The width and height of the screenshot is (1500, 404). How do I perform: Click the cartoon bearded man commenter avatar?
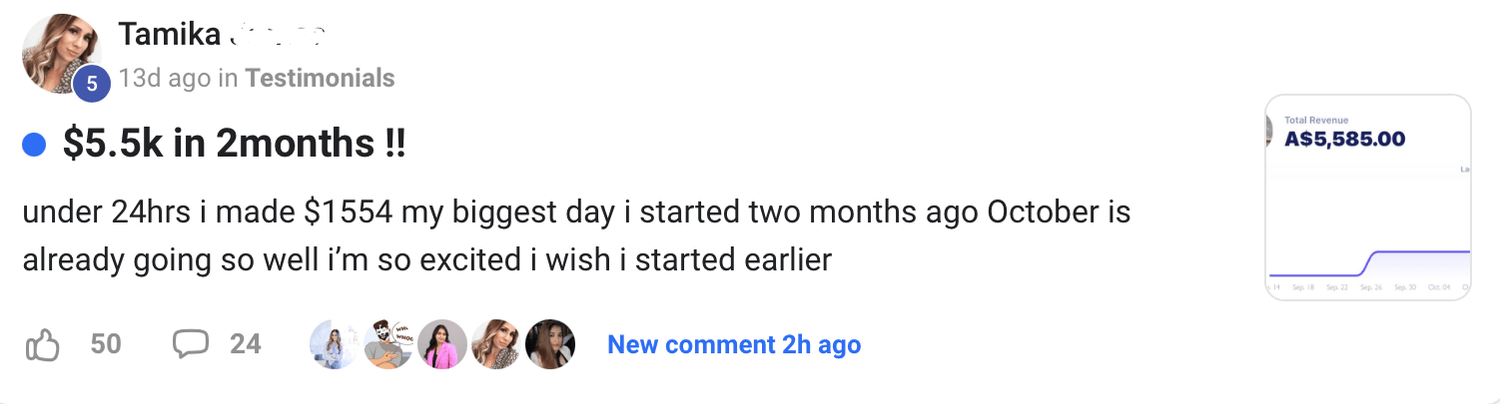tap(387, 345)
